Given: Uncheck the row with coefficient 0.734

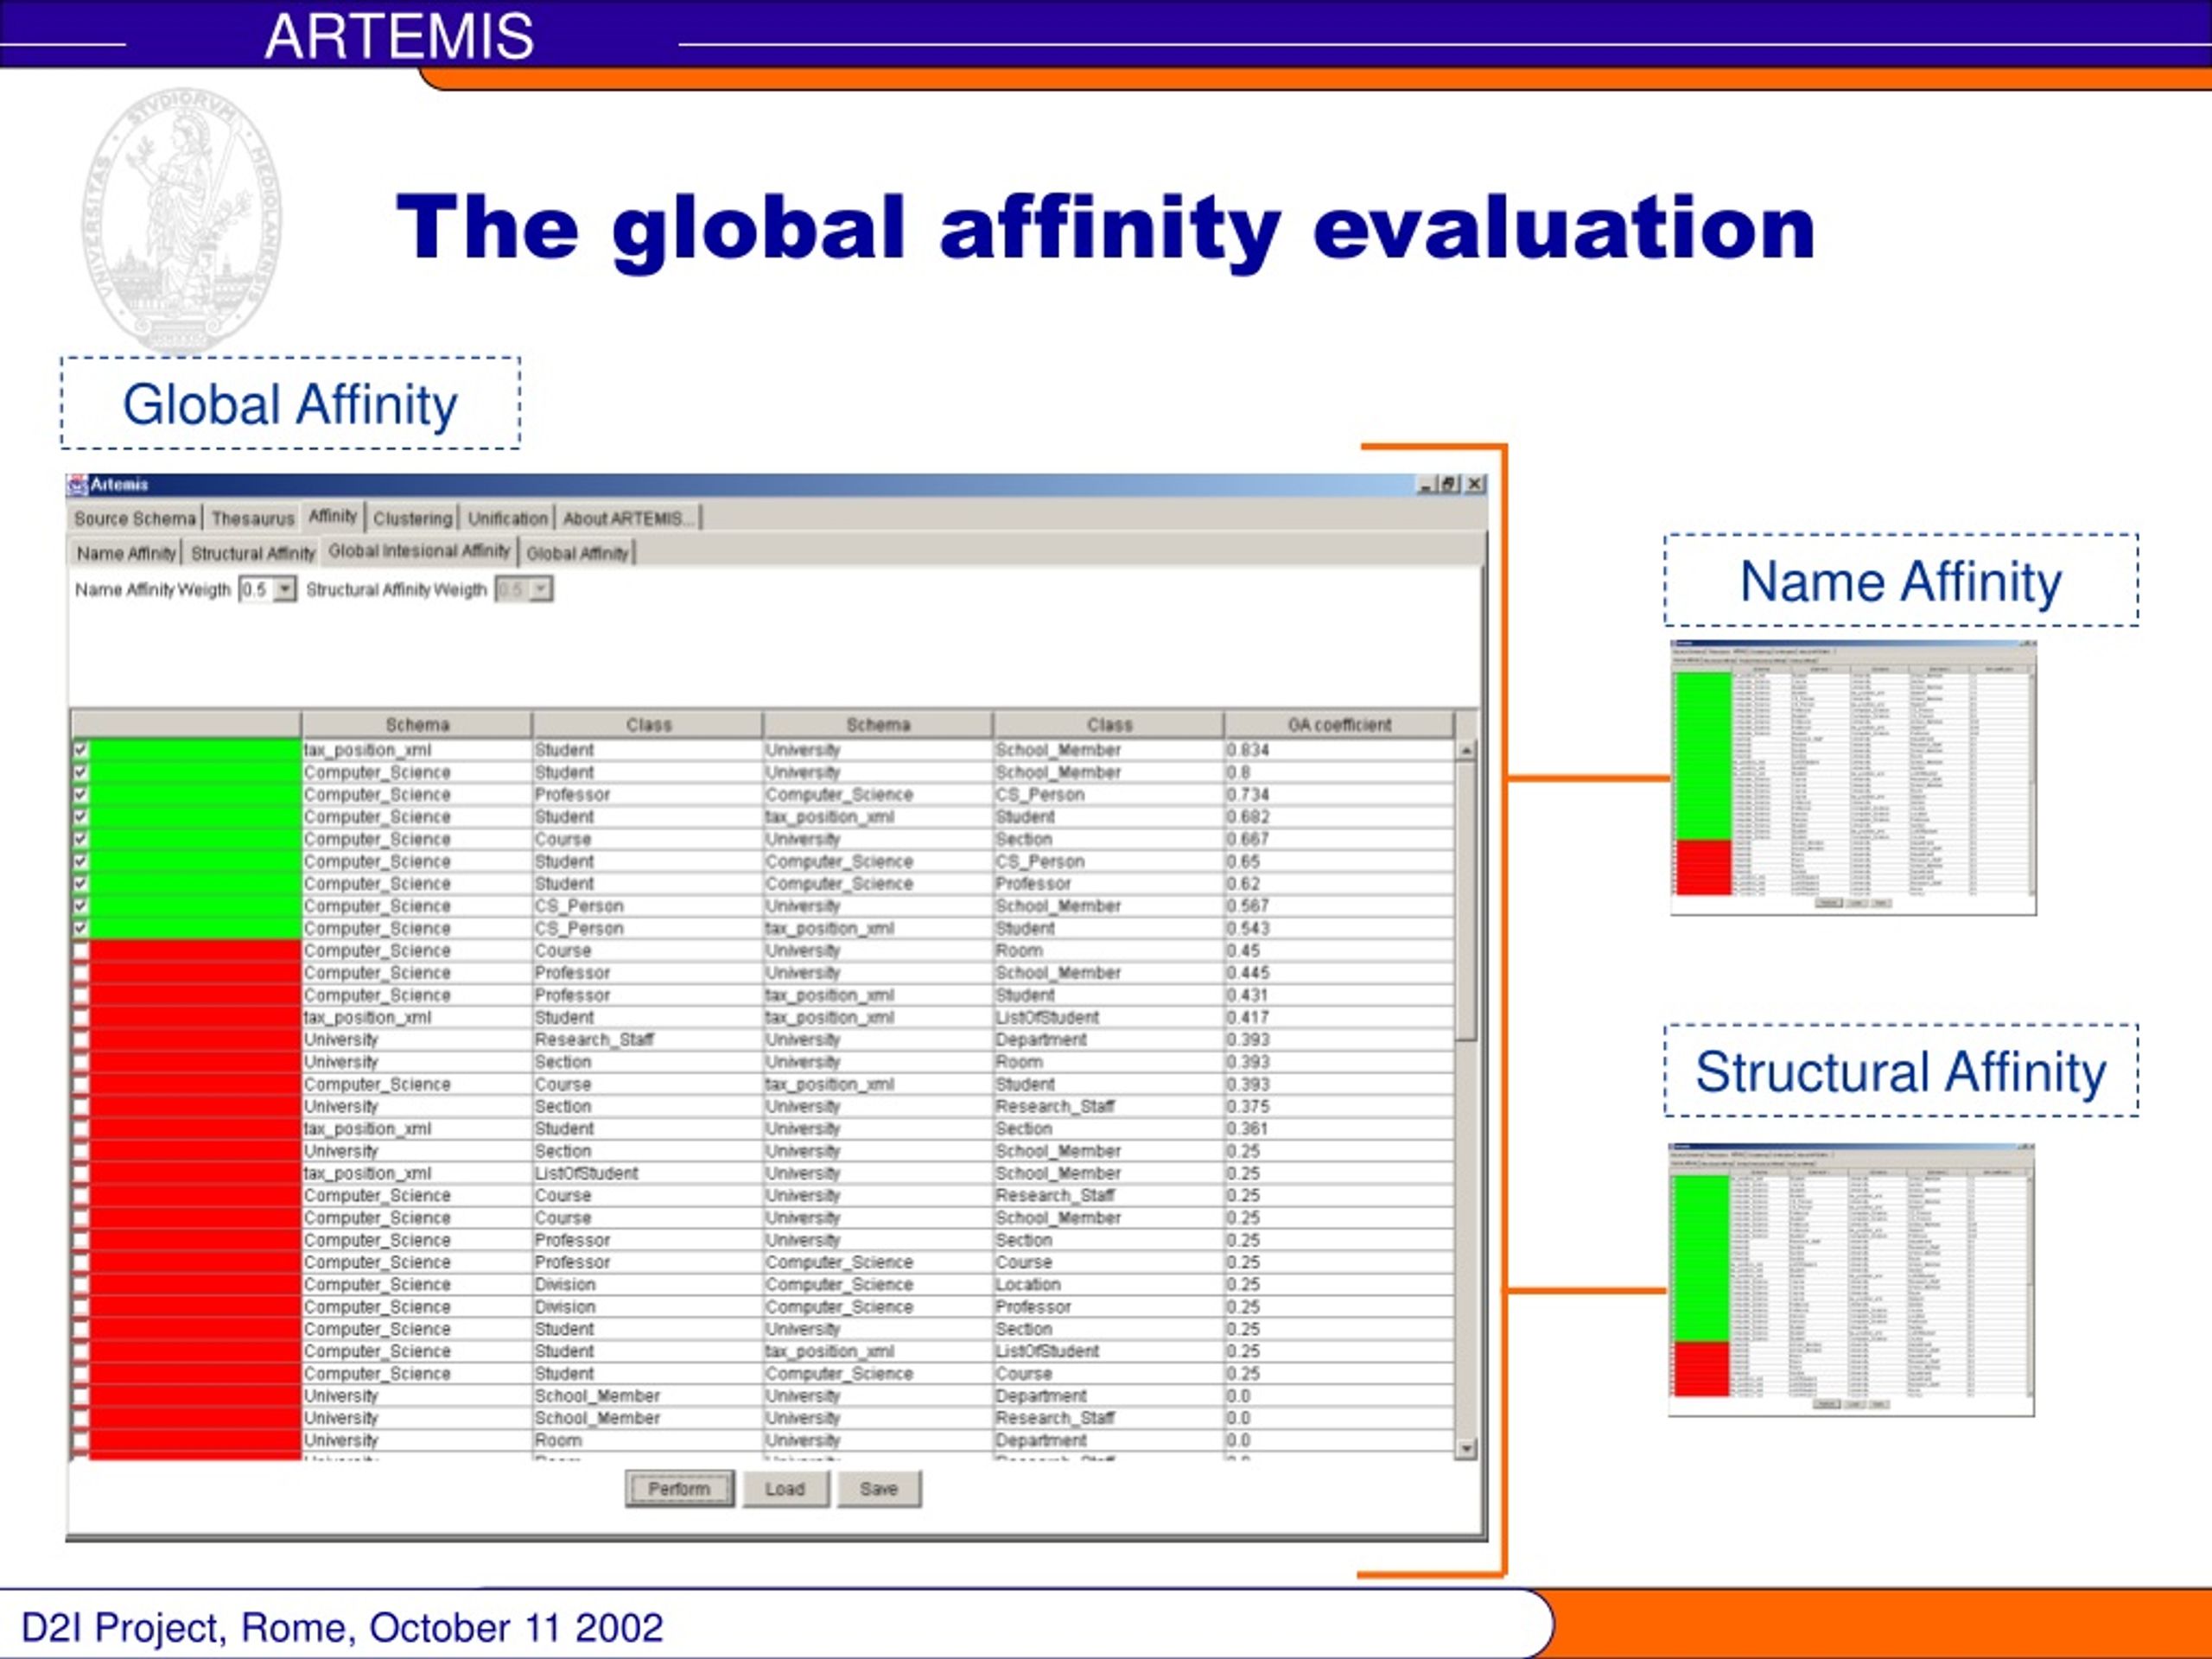Looking at the screenshot, I should [81, 794].
